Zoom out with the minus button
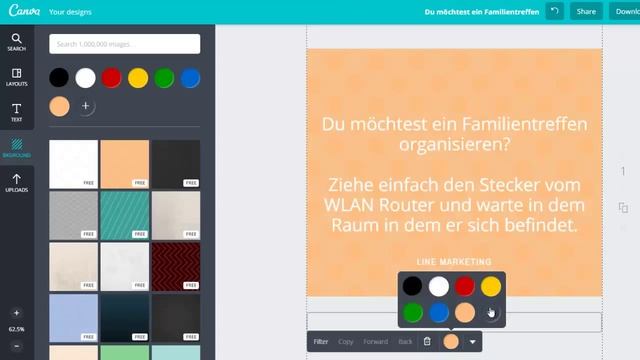 (16, 346)
